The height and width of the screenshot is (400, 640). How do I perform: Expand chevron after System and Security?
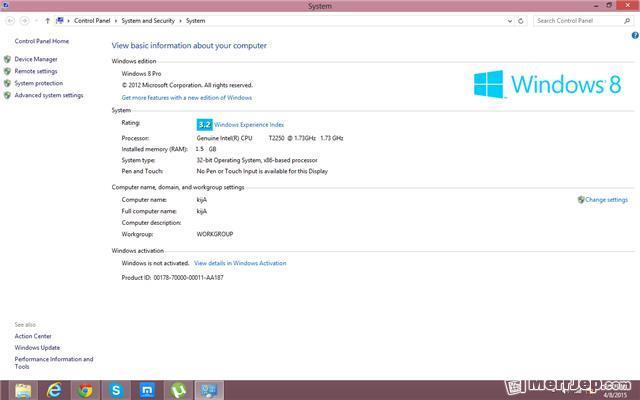[180, 20]
